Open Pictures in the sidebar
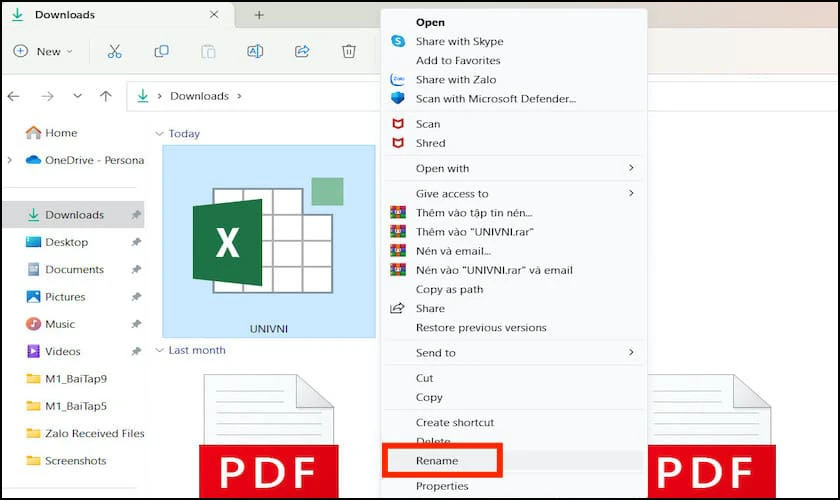 click(56, 297)
